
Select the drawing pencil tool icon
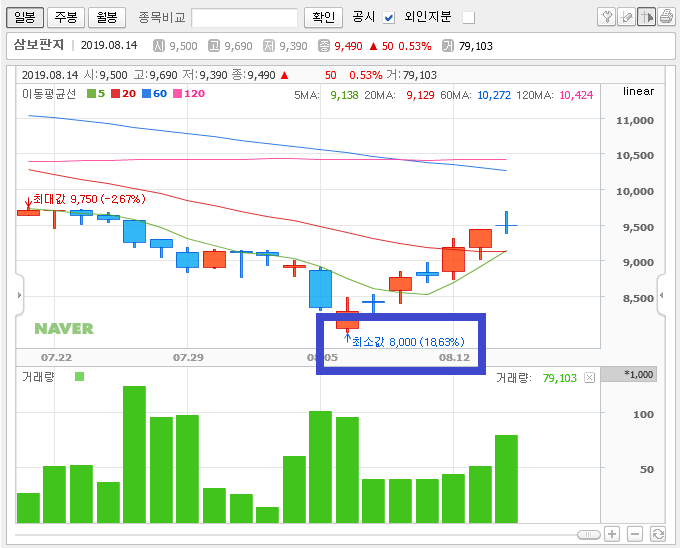(x=626, y=17)
